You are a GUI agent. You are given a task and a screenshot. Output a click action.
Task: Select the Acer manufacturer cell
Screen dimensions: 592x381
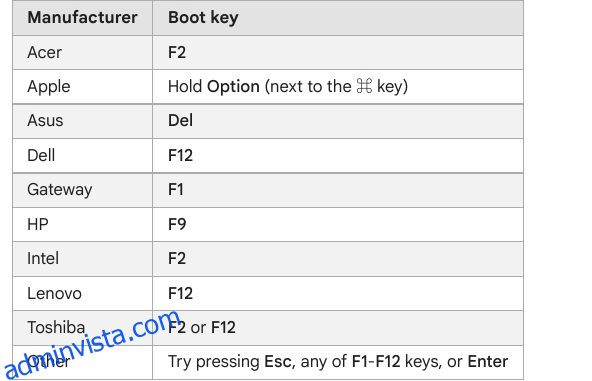coord(82,52)
